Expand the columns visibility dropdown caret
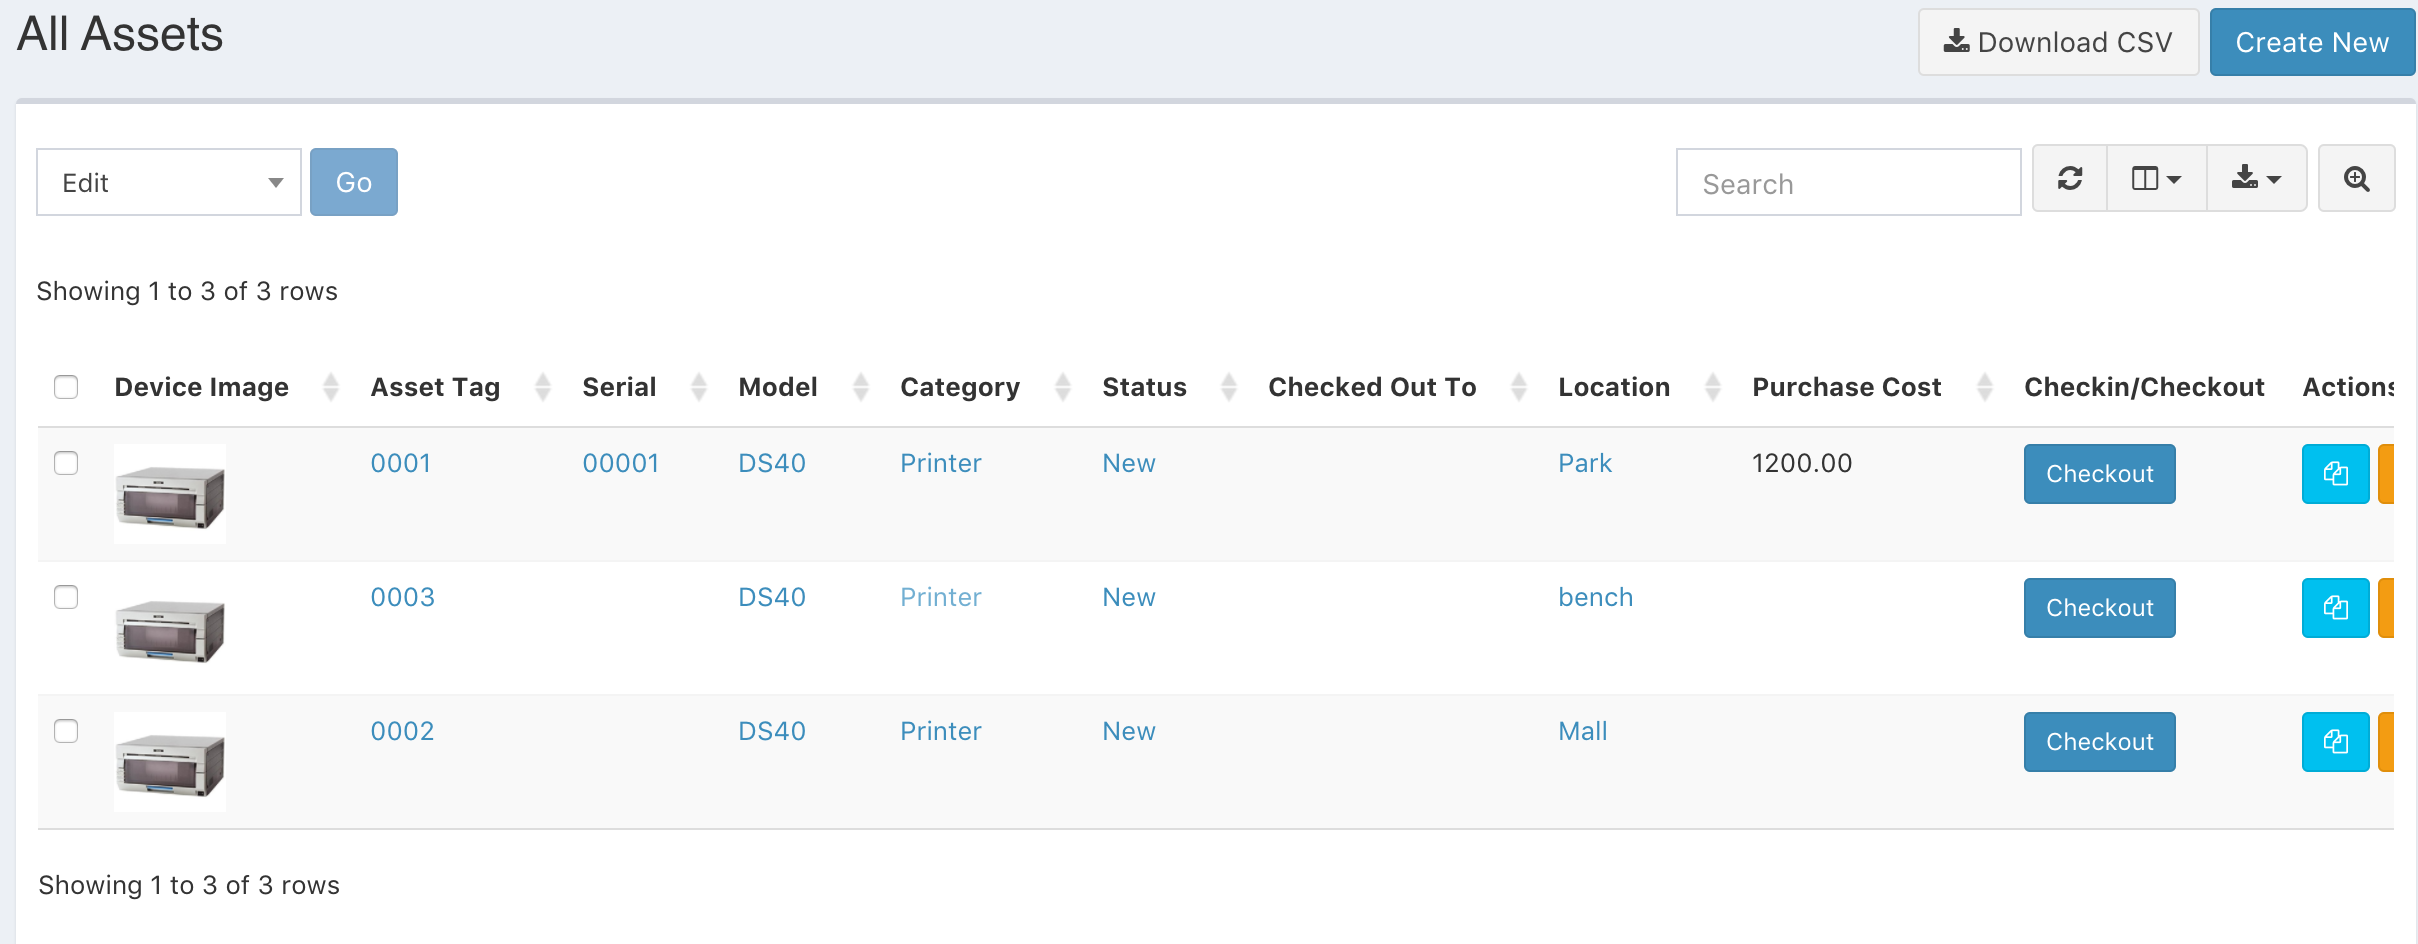Viewport: 2418px width, 944px height. [x=2172, y=180]
